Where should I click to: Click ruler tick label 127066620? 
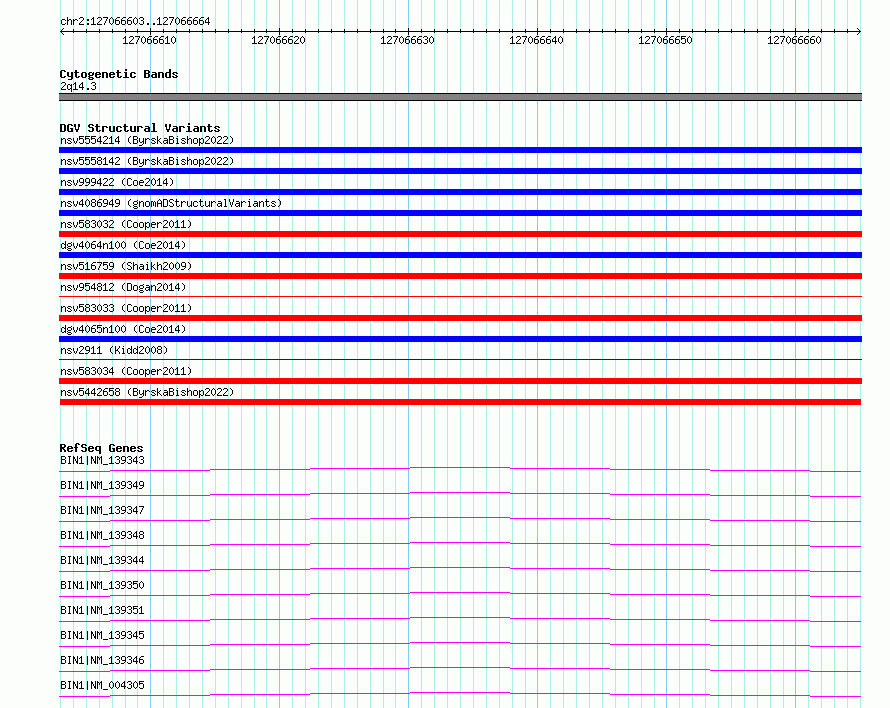click(x=278, y=40)
